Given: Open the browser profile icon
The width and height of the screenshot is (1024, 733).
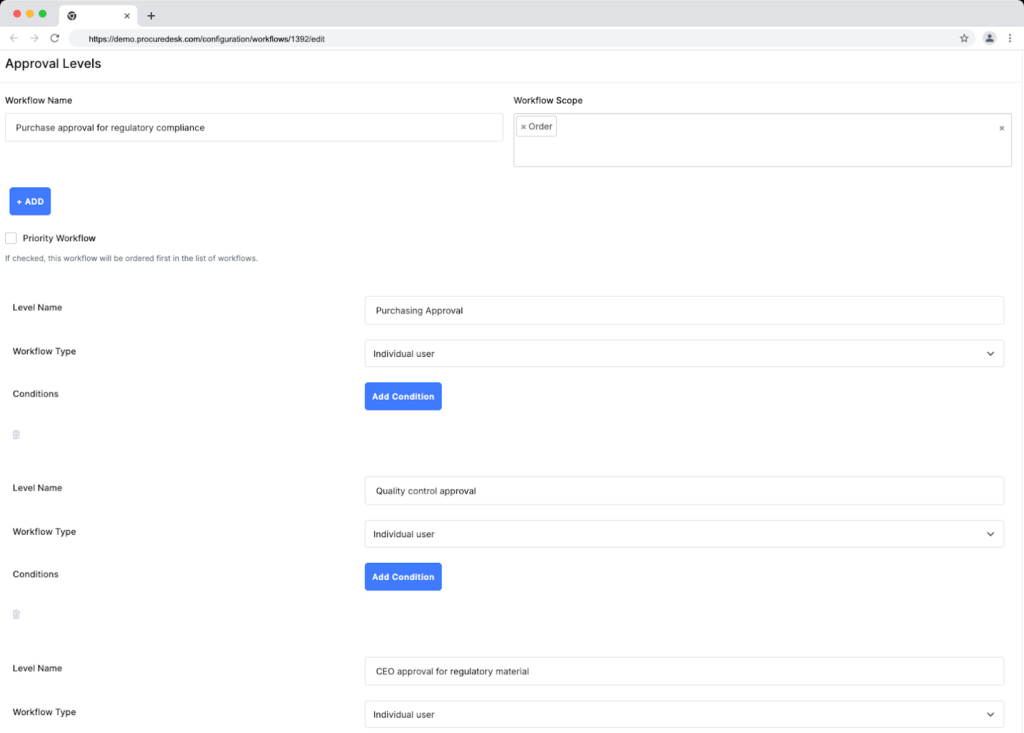Looking at the screenshot, I should 989,39.
